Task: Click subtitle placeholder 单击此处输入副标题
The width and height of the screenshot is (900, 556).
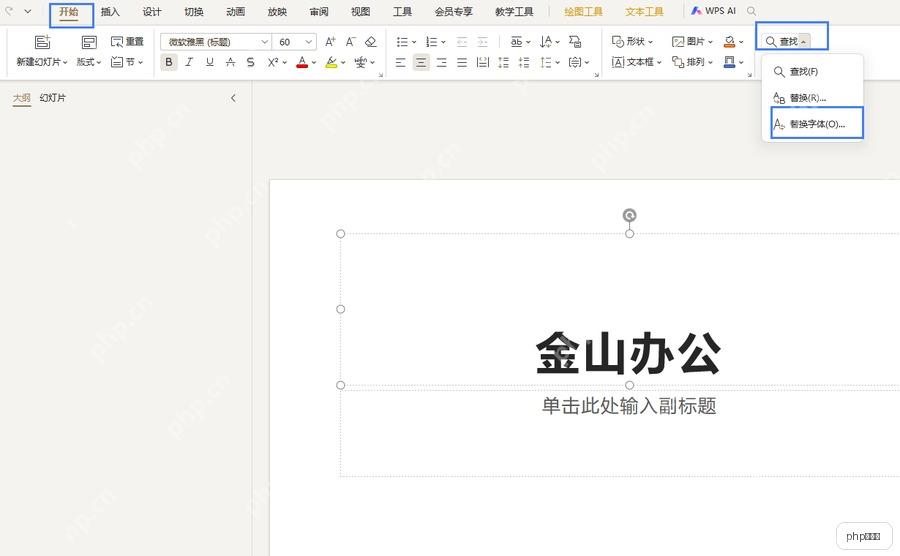Action: [x=629, y=406]
